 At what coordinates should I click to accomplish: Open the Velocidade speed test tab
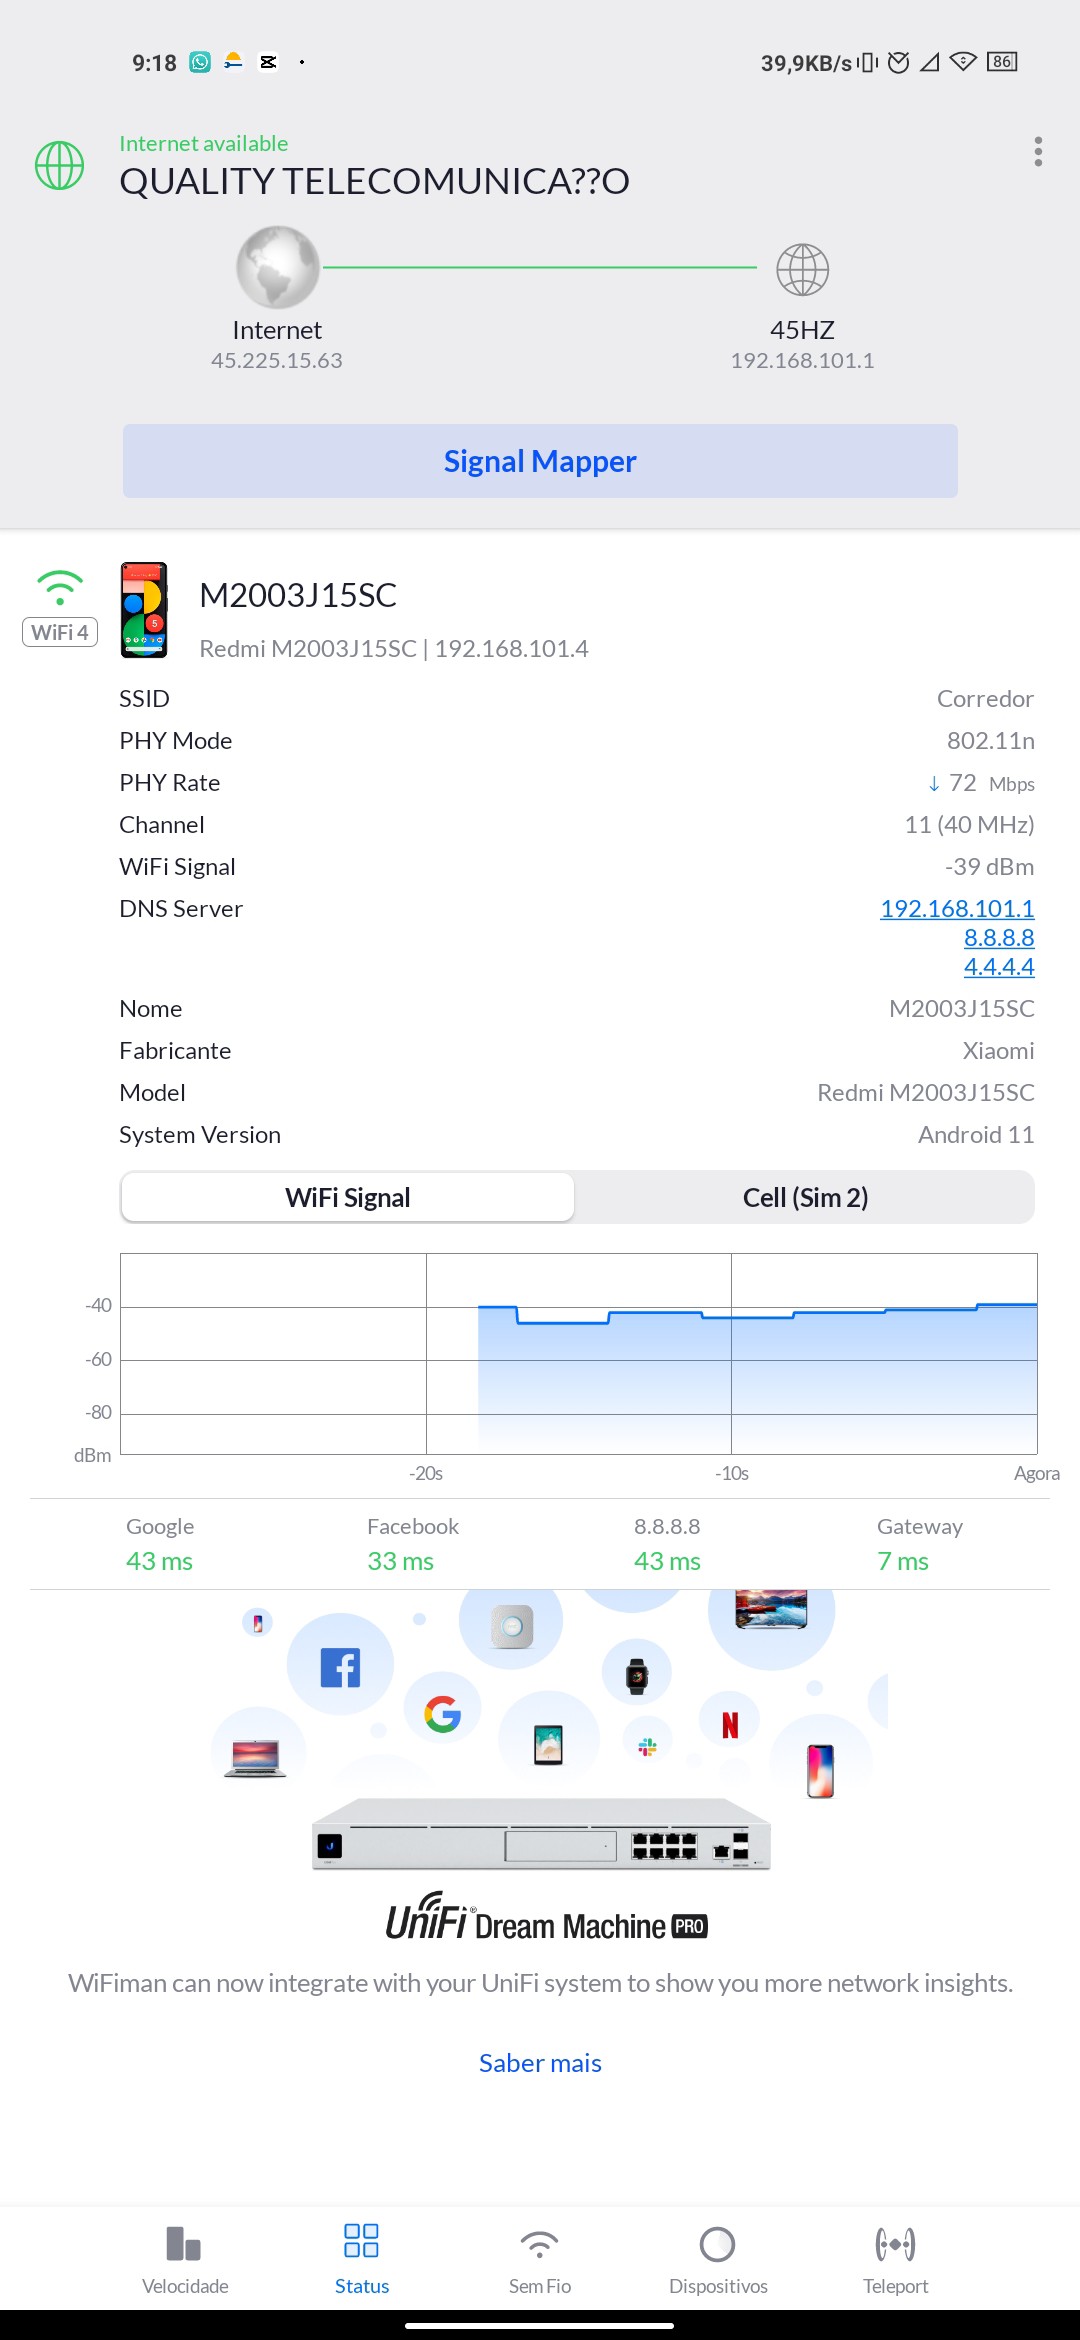pos(185,2258)
